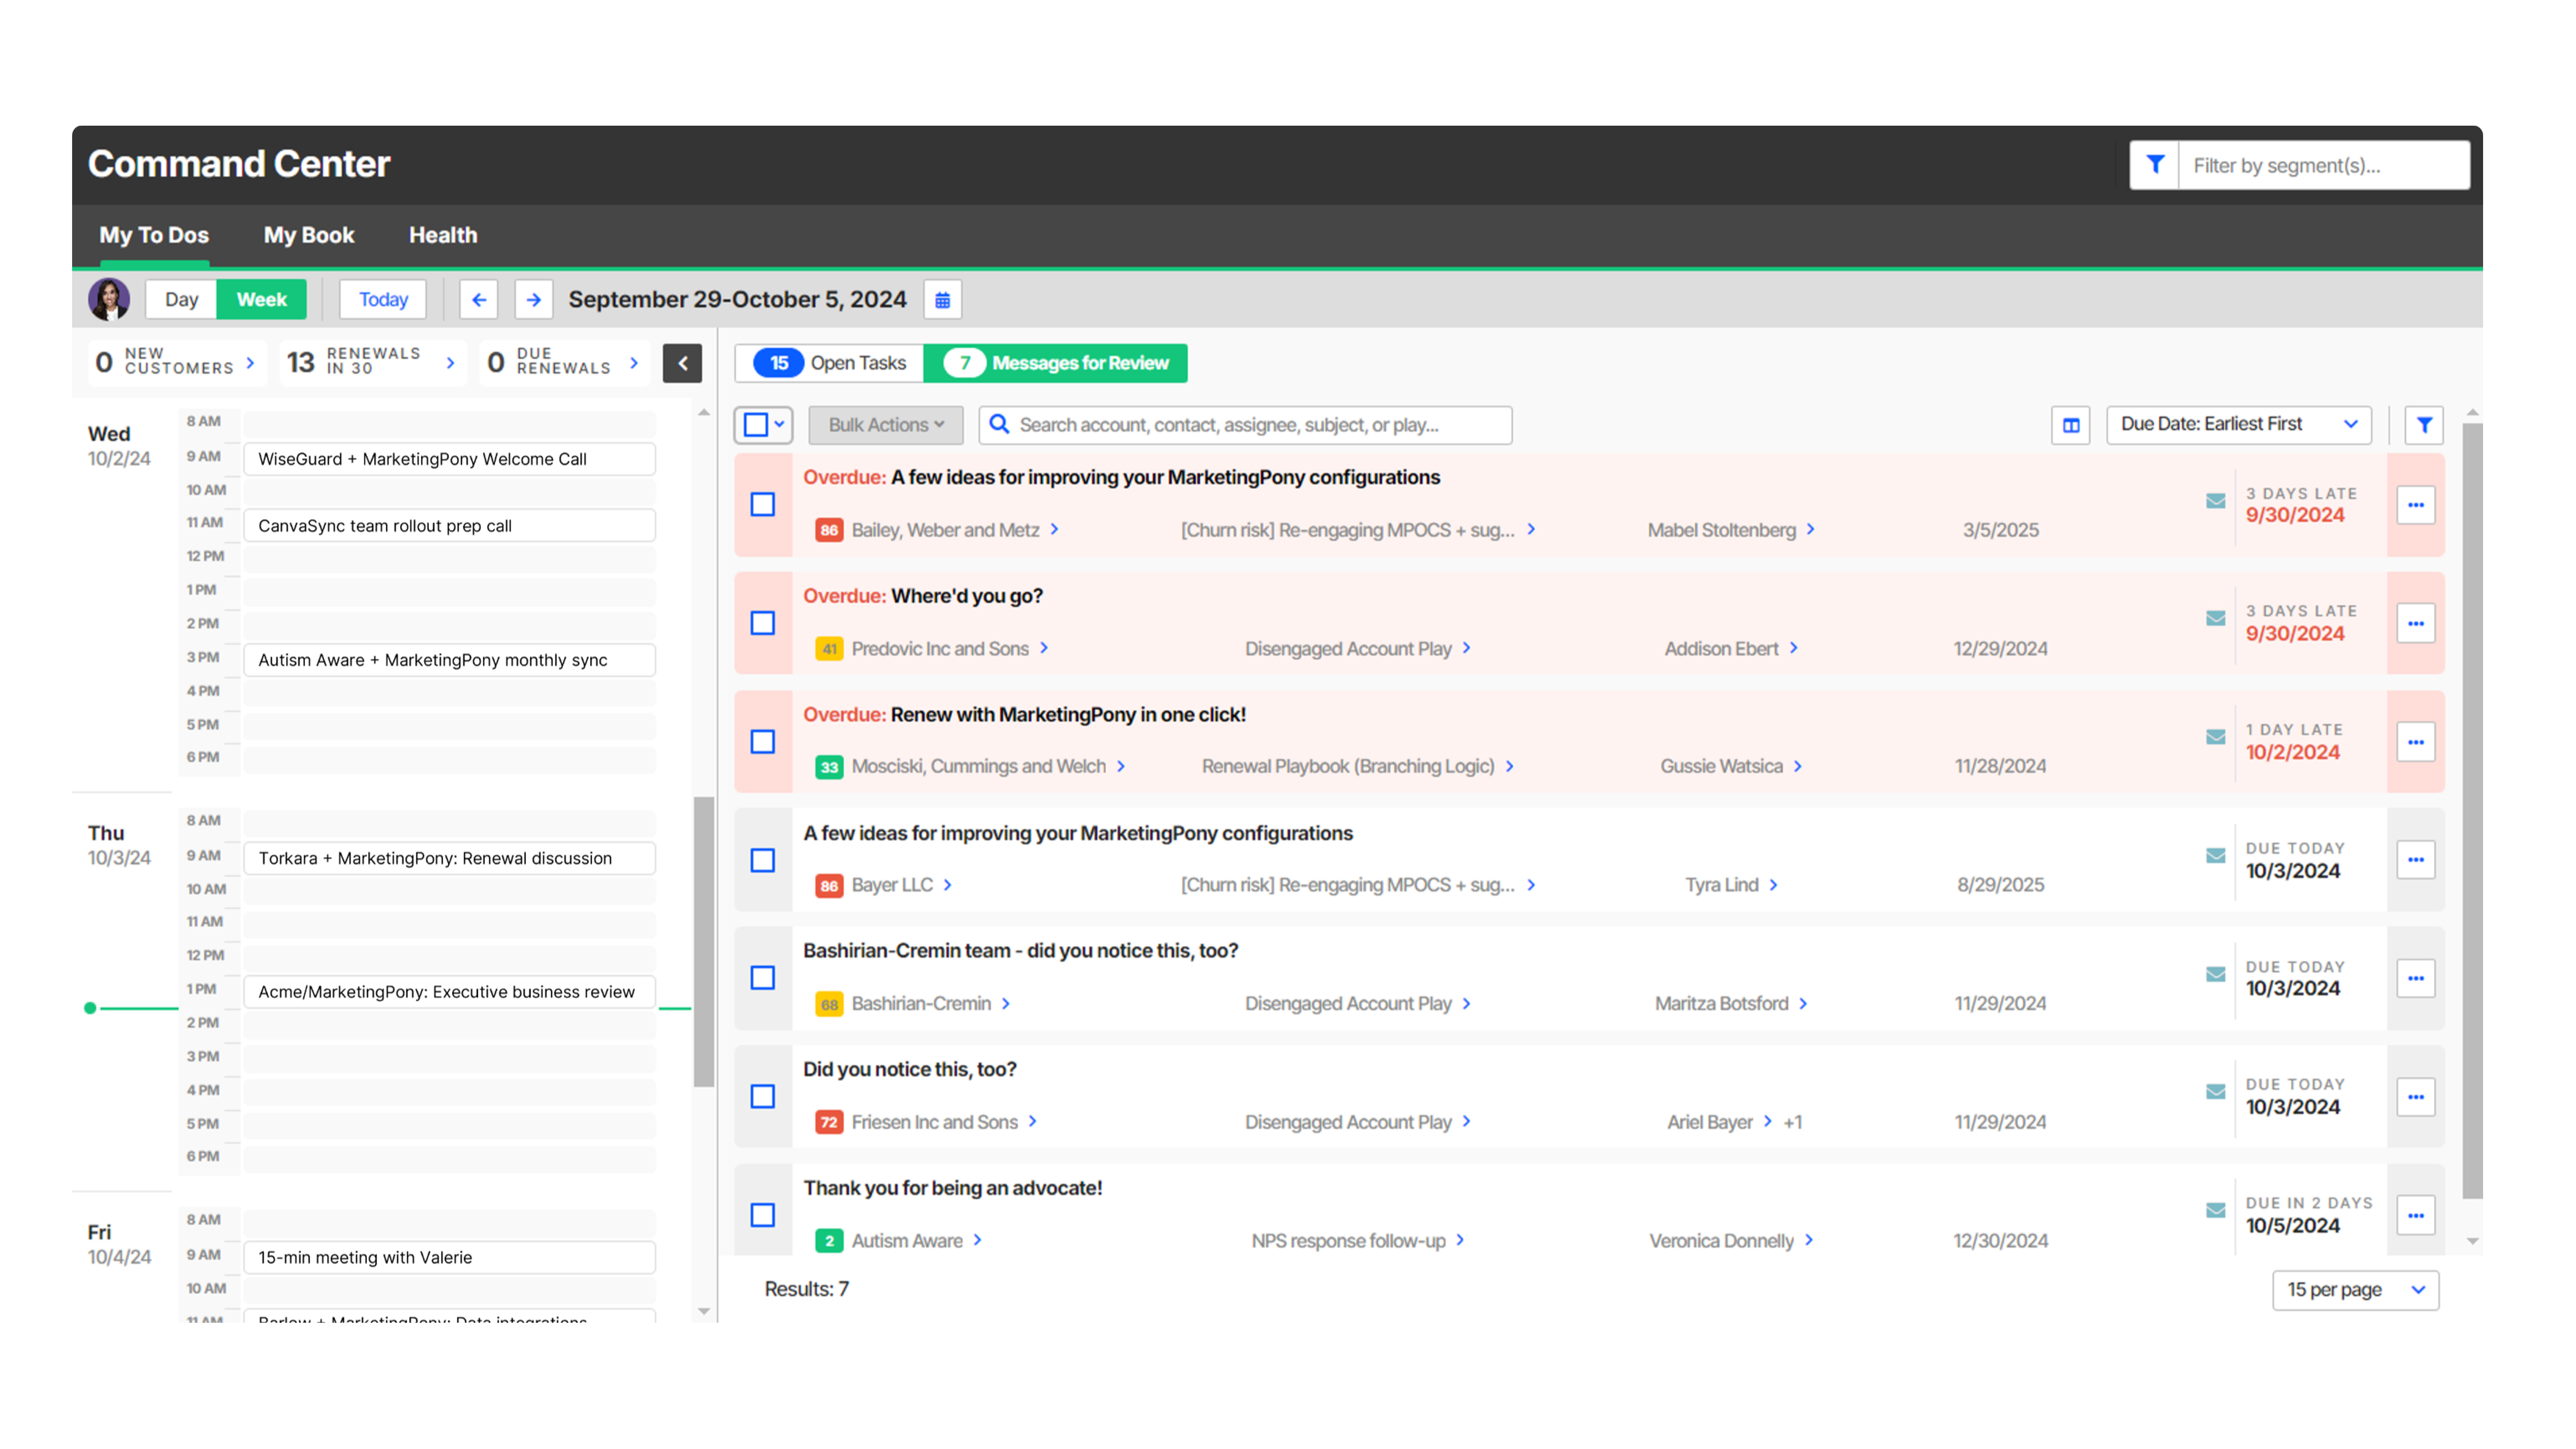Select the Bashirian-Cremin message checkbox
Image resolution: width=2576 pixels, height=1449 pixels.
(x=763, y=978)
